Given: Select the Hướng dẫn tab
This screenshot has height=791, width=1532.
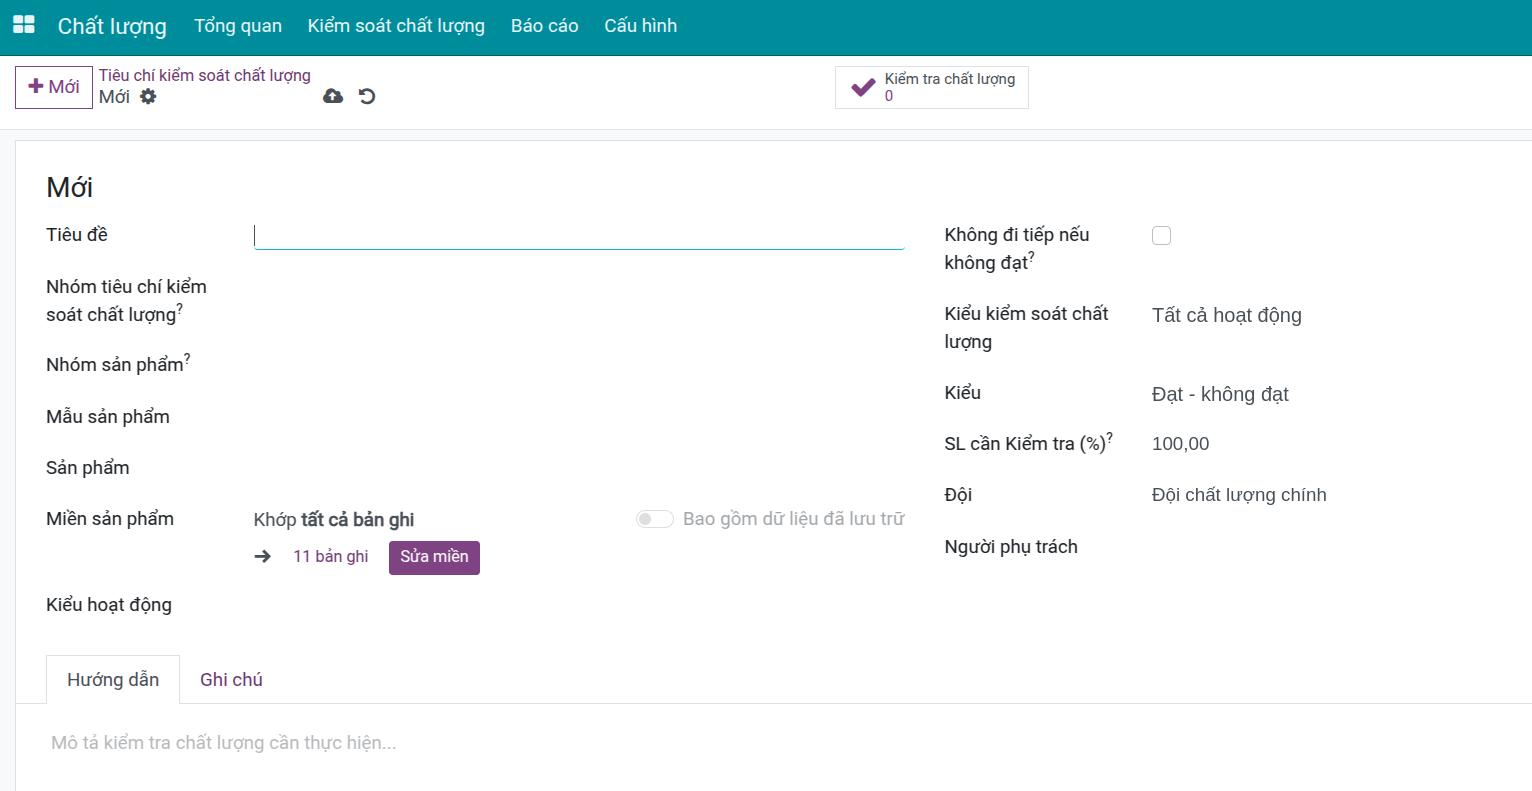Looking at the screenshot, I should tap(113, 680).
